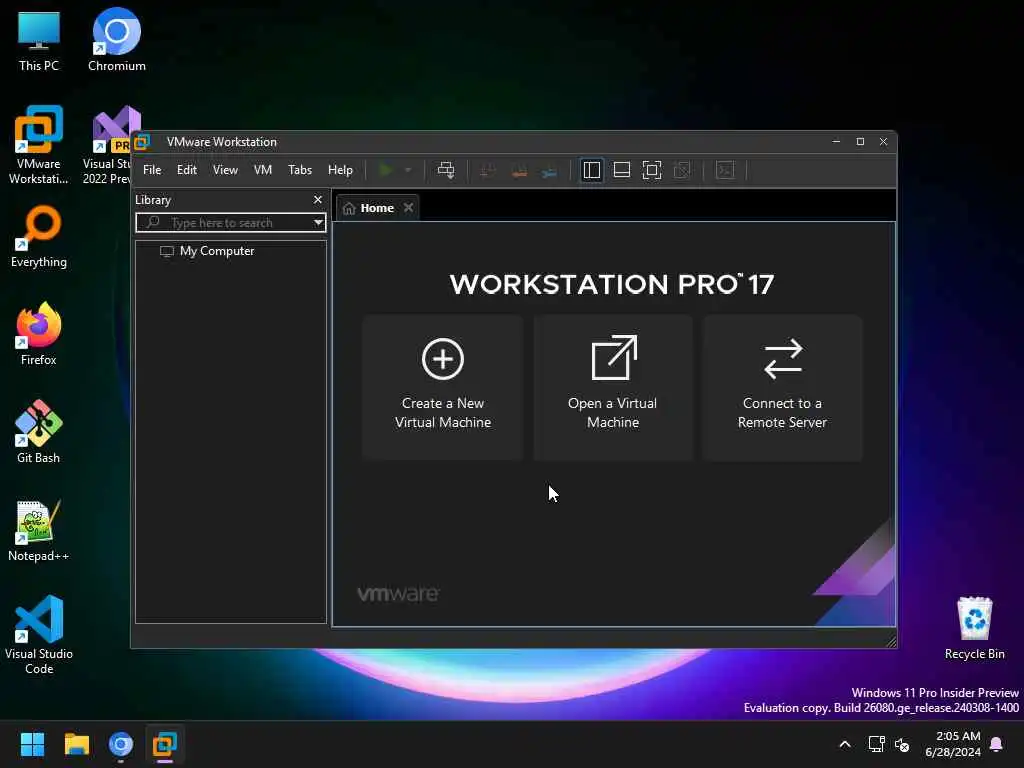The height and width of the screenshot is (768, 1024).
Task: Open the View menu
Action: (x=225, y=170)
